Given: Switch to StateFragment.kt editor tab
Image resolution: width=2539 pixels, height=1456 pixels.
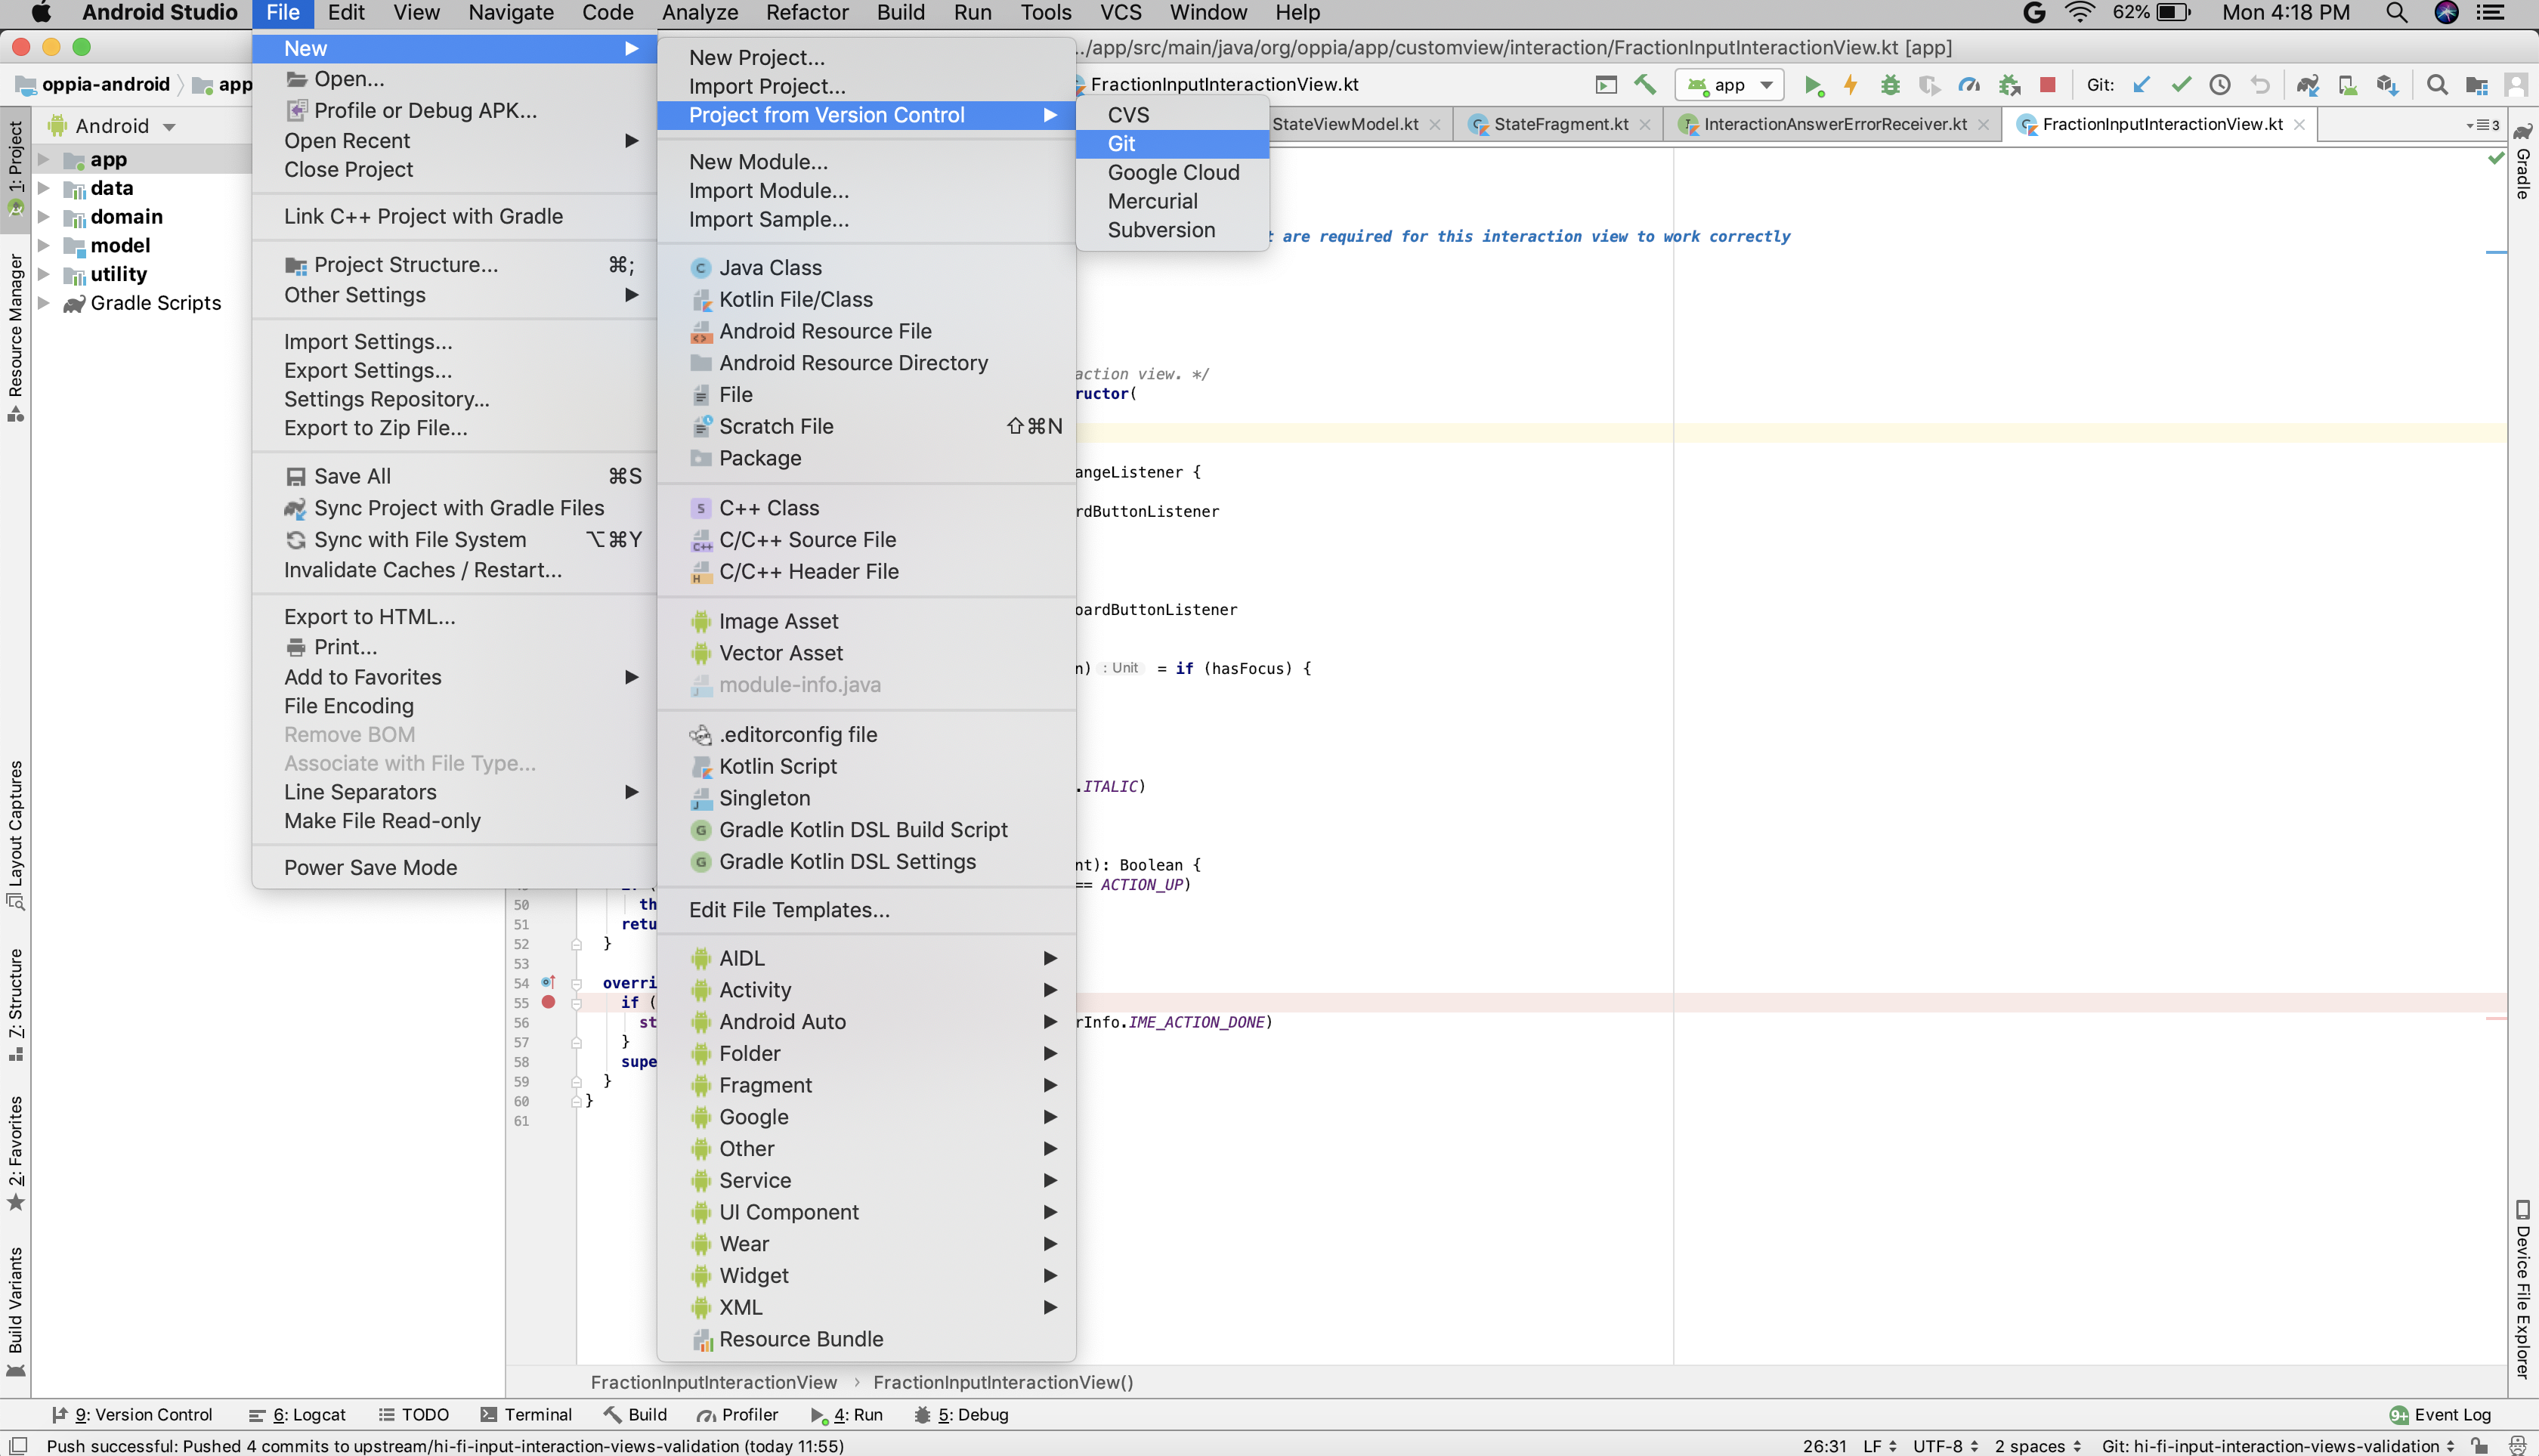Looking at the screenshot, I should click(1560, 124).
